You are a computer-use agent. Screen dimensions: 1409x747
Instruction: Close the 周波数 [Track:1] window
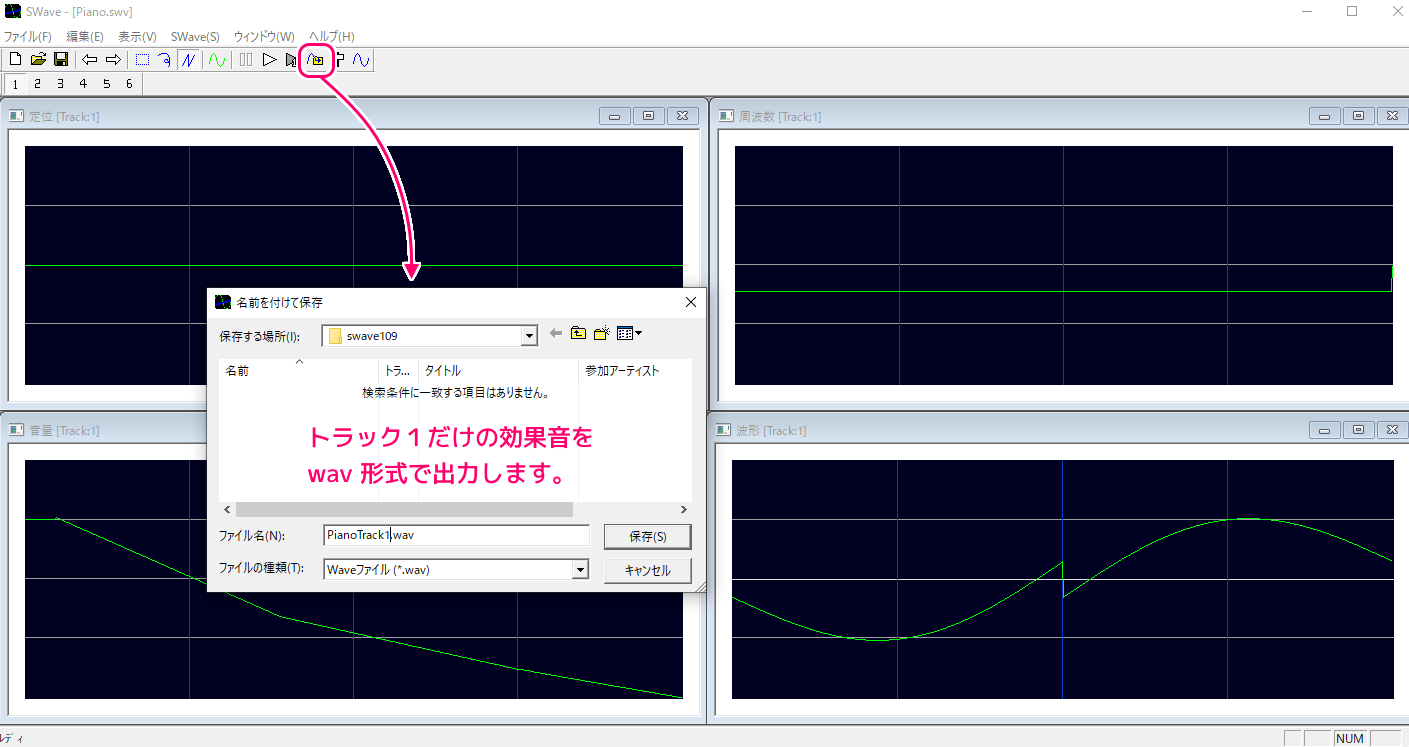pos(1392,116)
